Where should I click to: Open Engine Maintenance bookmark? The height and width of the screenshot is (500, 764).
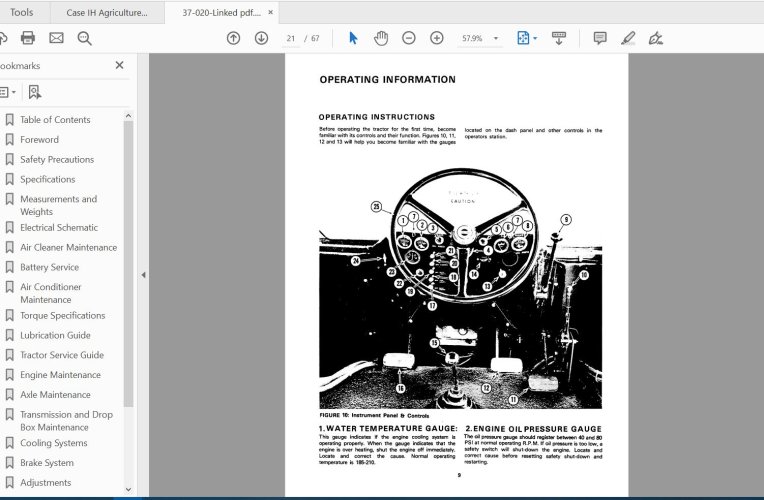point(60,375)
